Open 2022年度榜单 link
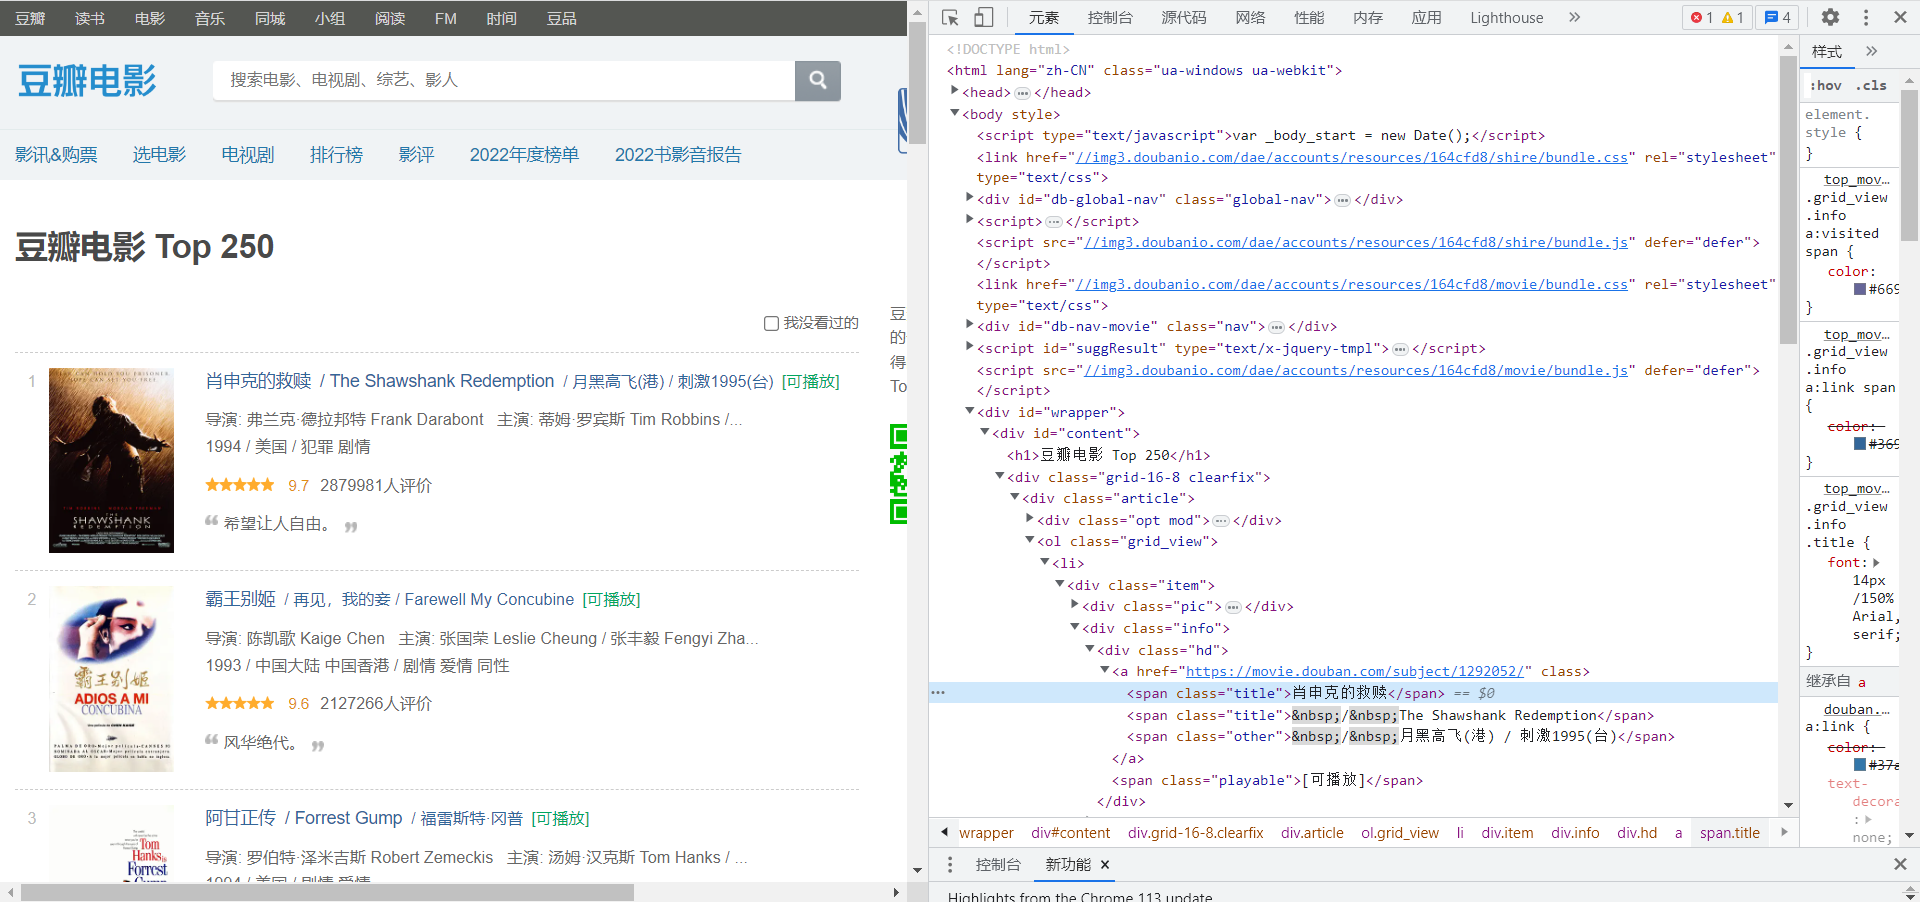The width and height of the screenshot is (1920, 902). (x=524, y=155)
